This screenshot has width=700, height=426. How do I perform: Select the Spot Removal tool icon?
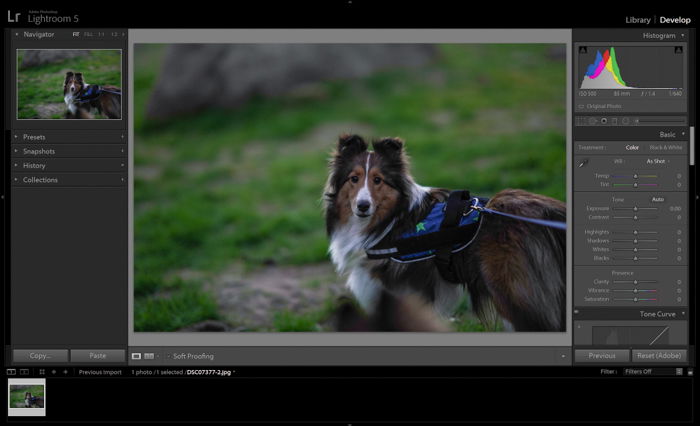point(593,121)
